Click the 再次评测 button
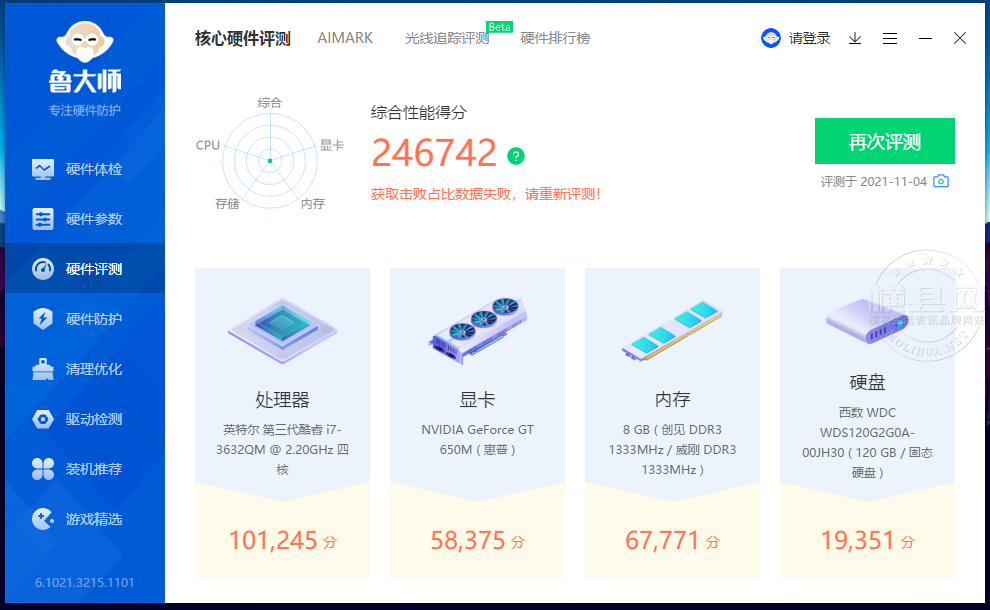This screenshot has height=610, width=990. point(885,141)
